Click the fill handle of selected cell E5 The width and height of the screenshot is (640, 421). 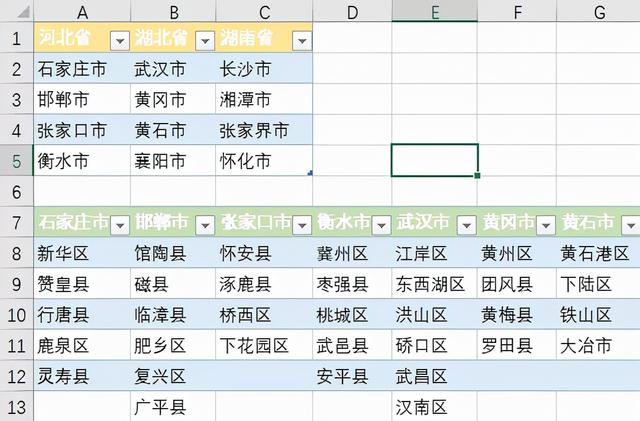[477, 176]
